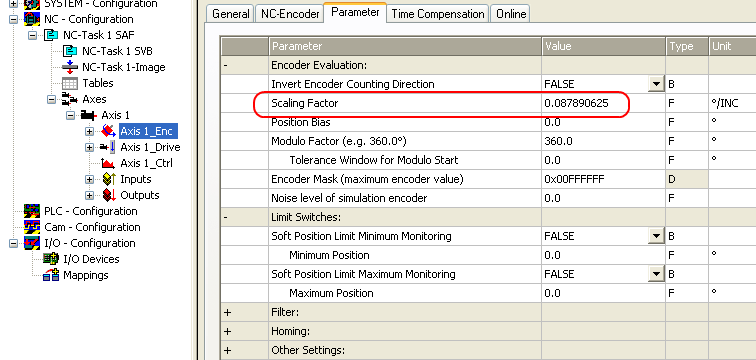Image resolution: width=756 pixels, height=360 pixels.
Task: Expand the Axis 1_Enc node
Action: 90,131
